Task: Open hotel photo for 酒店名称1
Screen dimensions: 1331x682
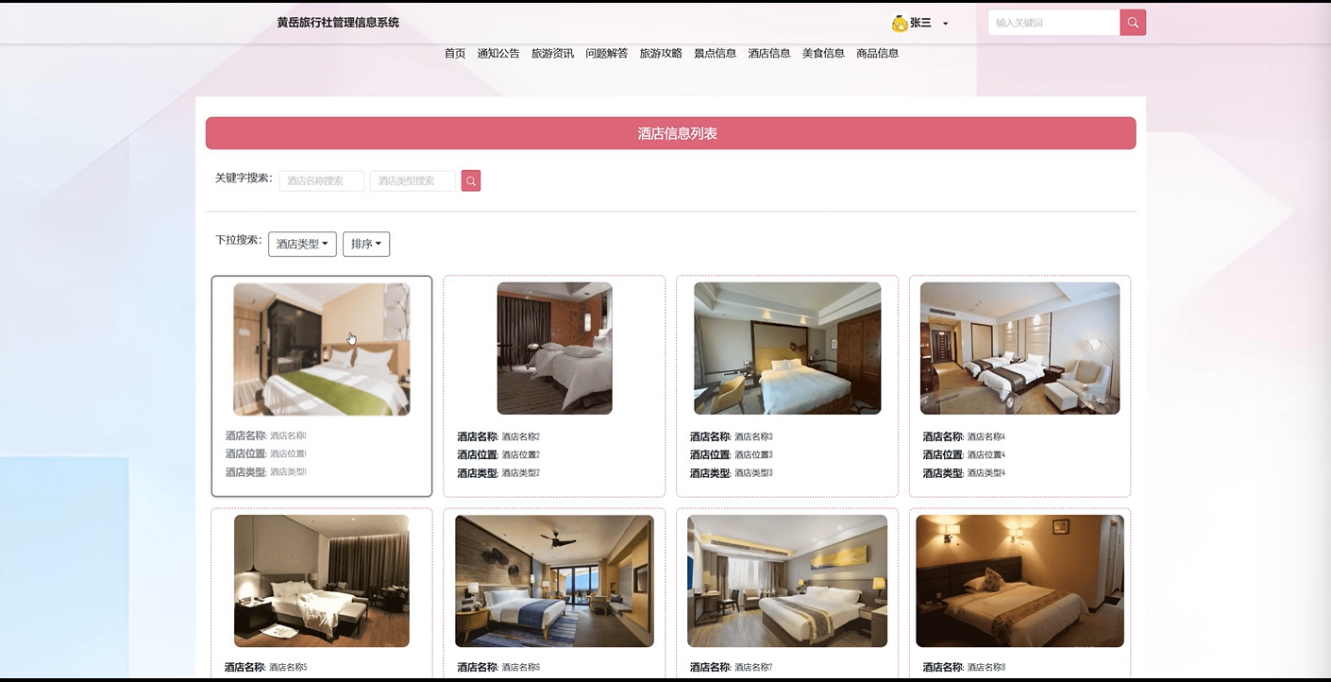Action: coord(321,349)
